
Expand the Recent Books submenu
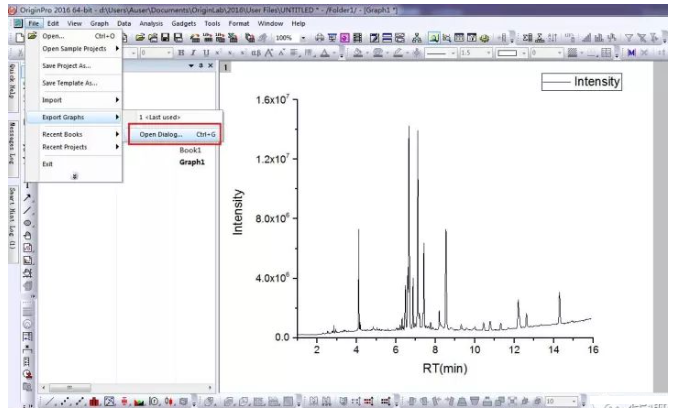[78, 134]
